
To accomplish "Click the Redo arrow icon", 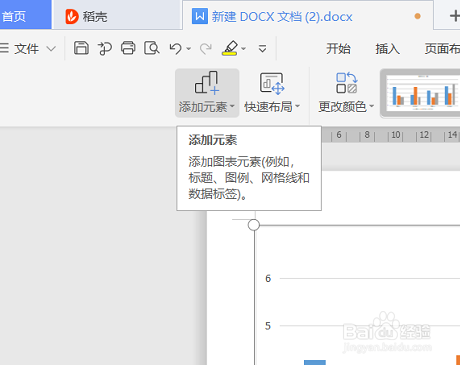I will point(206,49).
